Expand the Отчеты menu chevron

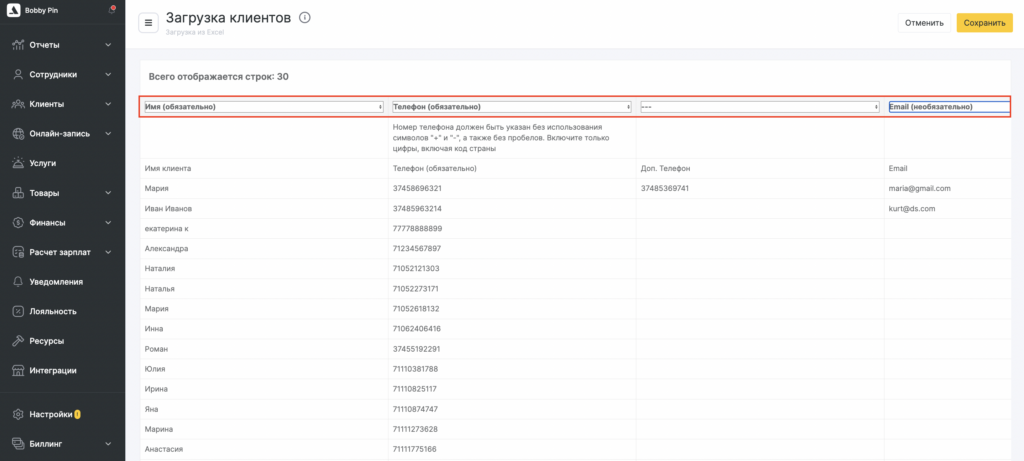coord(108,45)
